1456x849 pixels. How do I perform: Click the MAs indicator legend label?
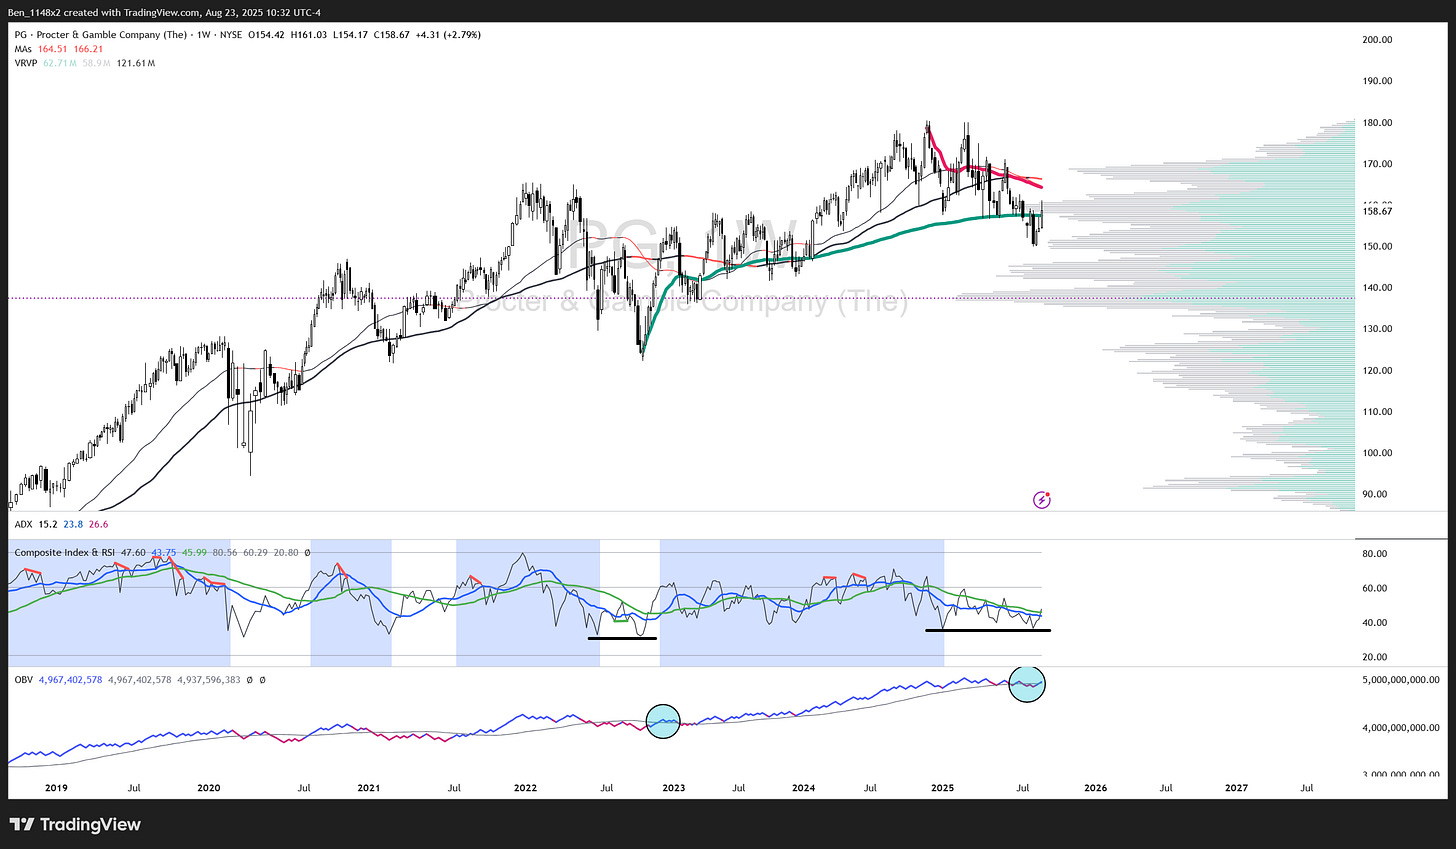coord(23,48)
